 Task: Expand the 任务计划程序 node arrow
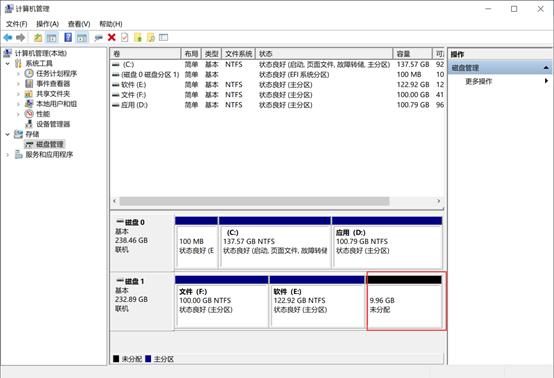point(18,73)
